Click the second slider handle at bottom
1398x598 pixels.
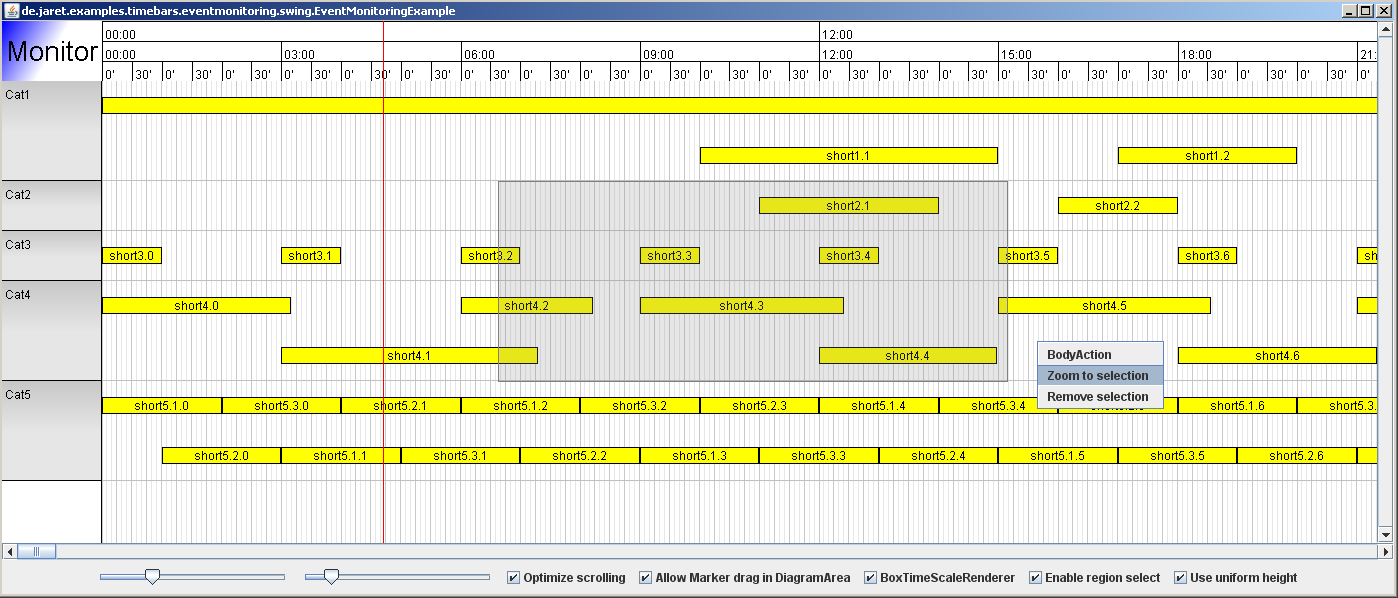[x=331, y=577]
